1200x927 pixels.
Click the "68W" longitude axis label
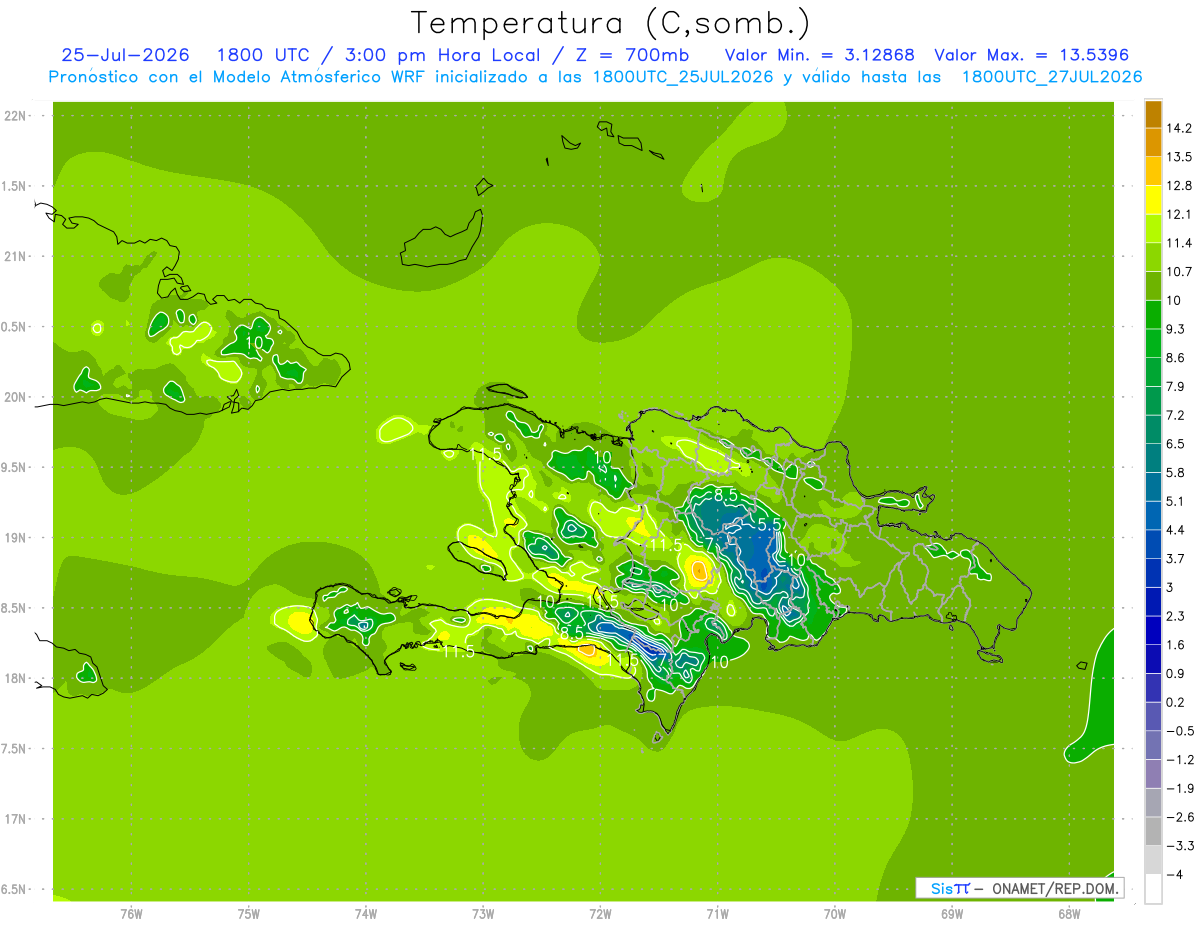(x=1069, y=914)
